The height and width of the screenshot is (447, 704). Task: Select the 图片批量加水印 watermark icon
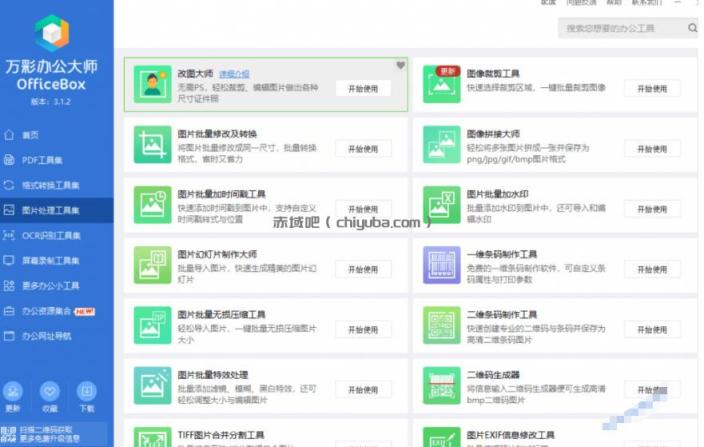pos(441,205)
